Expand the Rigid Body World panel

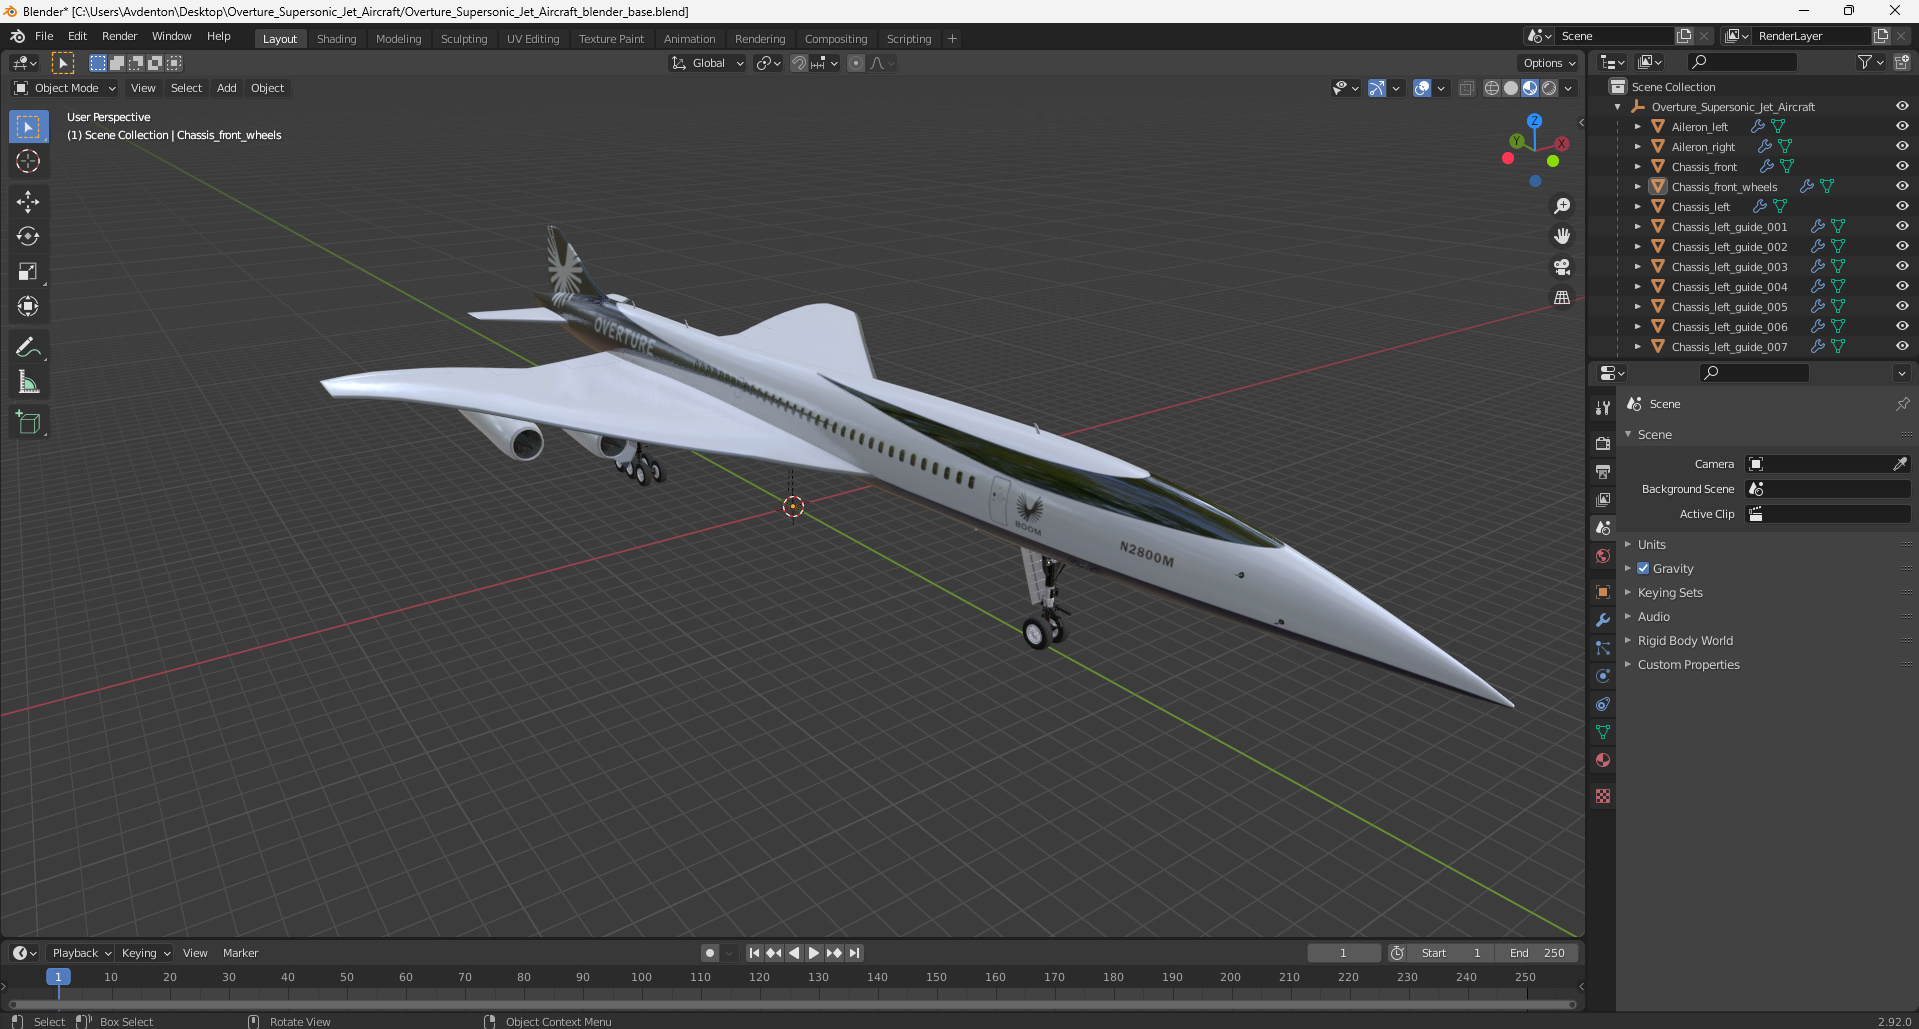[x=1685, y=640]
